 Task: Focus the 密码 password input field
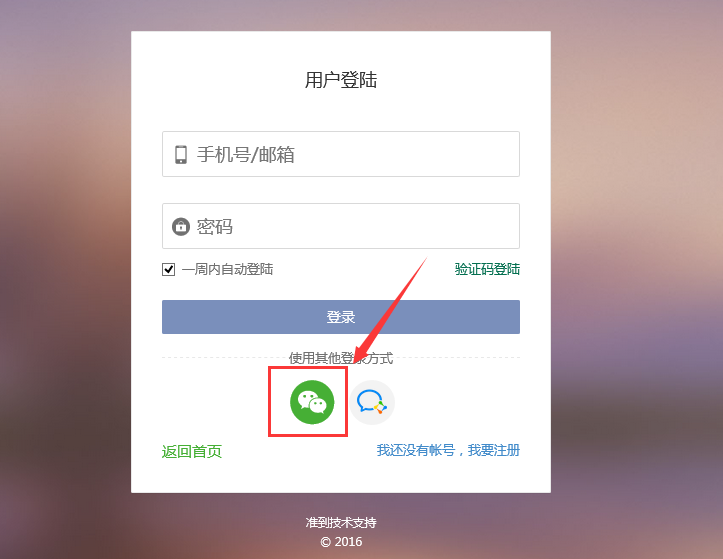(x=341, y=226)
